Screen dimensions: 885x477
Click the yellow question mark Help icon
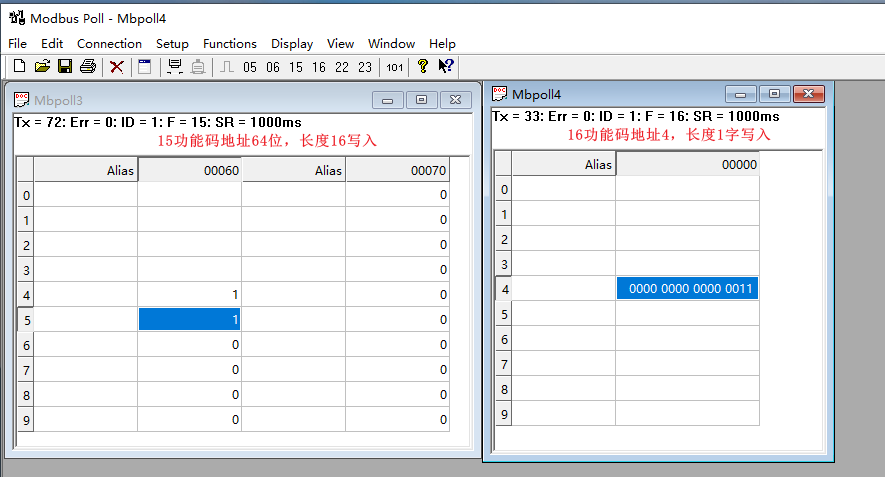click(x=423, y=67)
